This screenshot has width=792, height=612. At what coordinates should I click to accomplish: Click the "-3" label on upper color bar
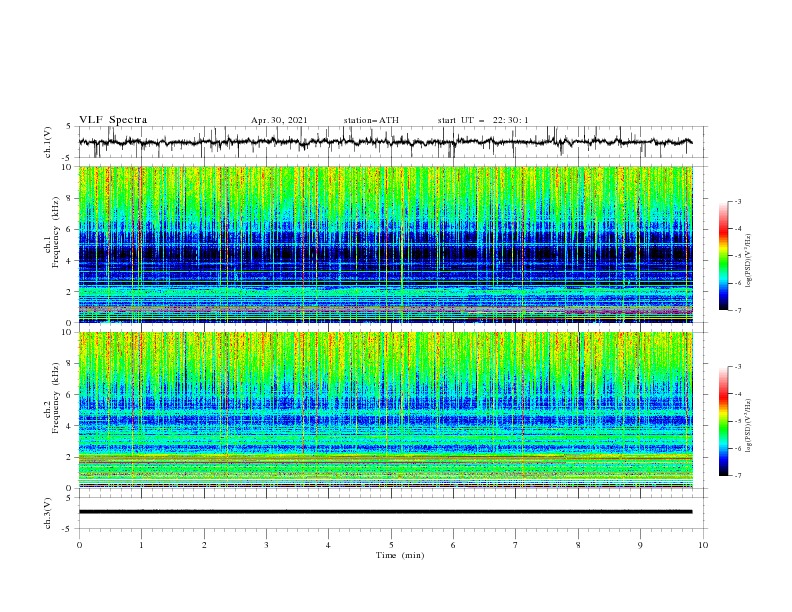737,201
